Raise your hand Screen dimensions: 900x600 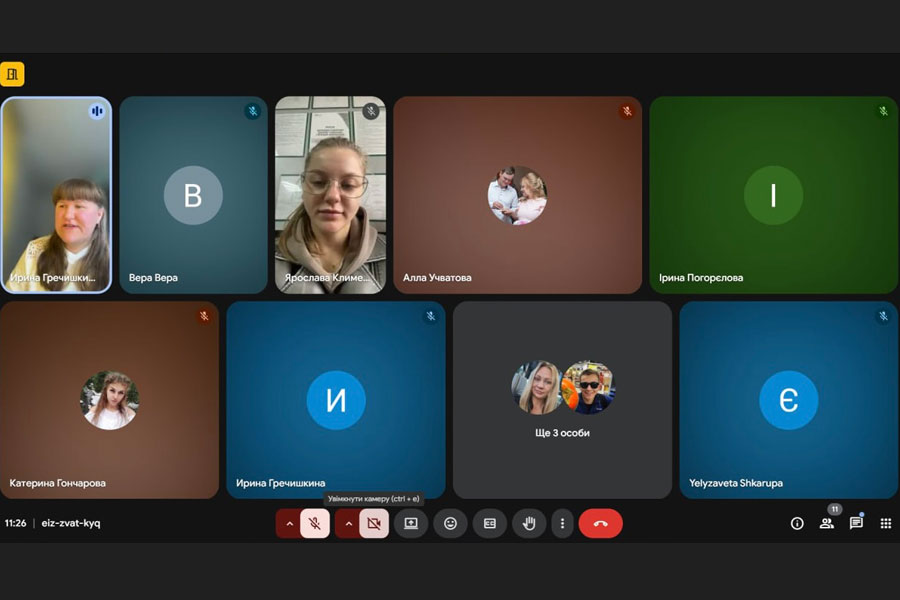[x=529, y=523]
